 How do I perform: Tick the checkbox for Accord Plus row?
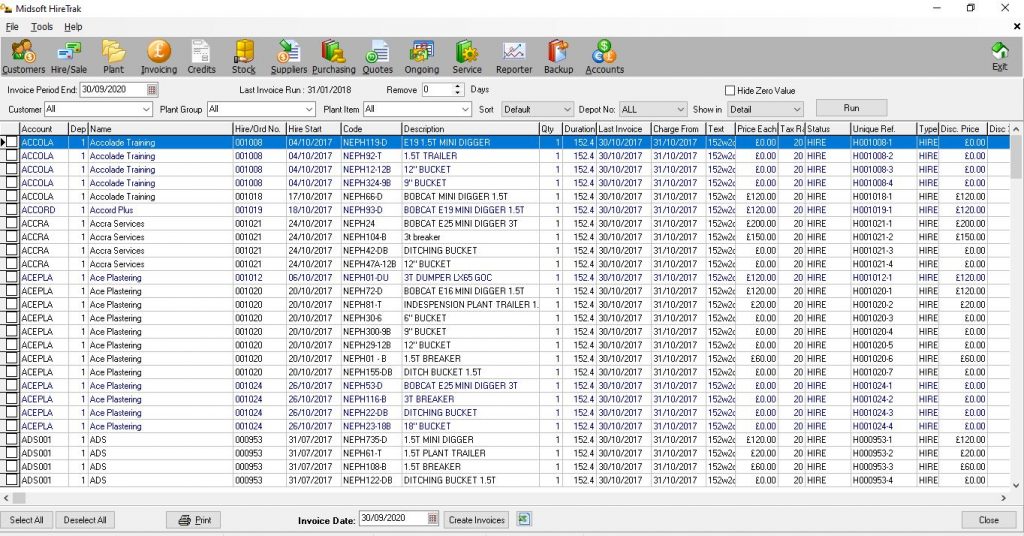[x=12, y=210]
